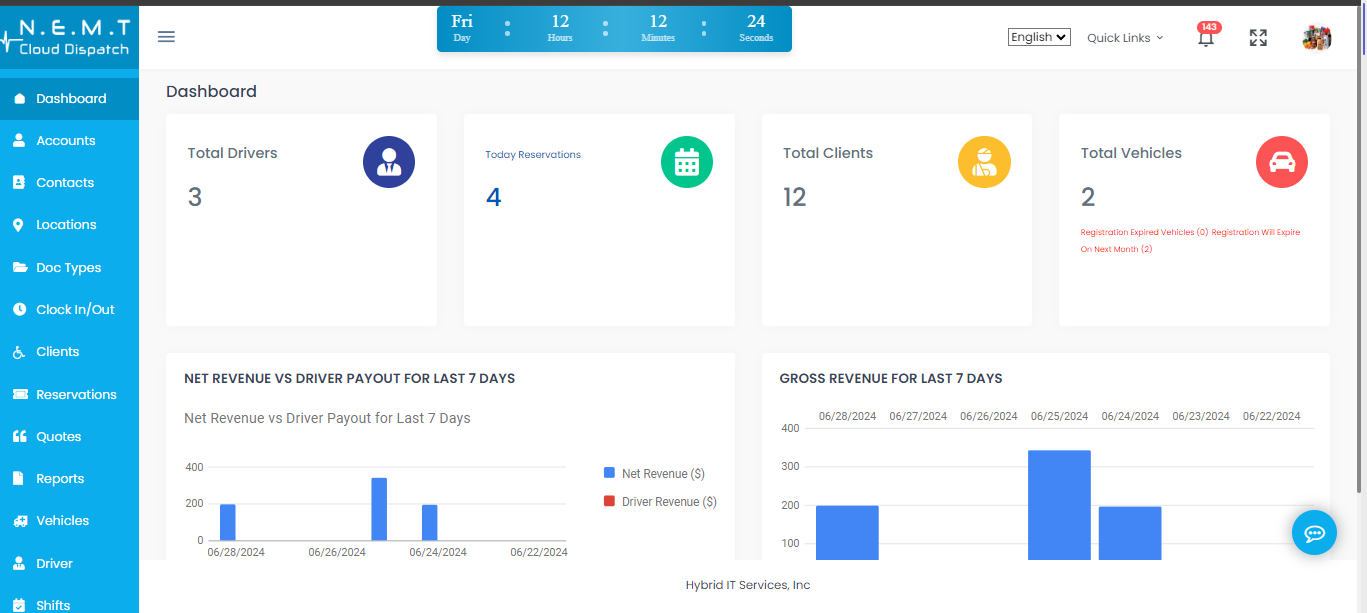Viewport: 1367px width, 613px height.
Task: Click the green calendar icon on Today Reservations
Action: [687, 162]
